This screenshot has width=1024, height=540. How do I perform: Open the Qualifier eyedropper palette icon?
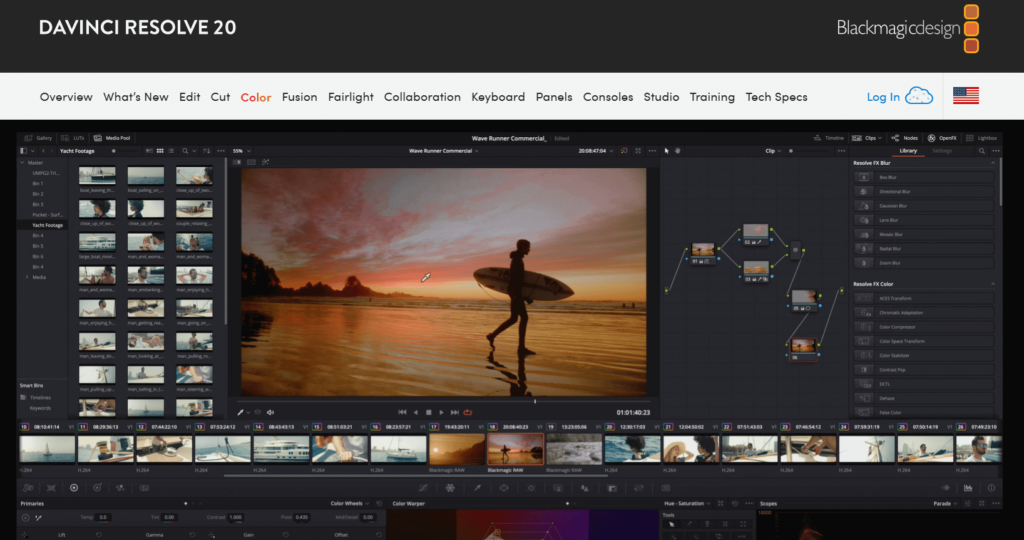477,488
